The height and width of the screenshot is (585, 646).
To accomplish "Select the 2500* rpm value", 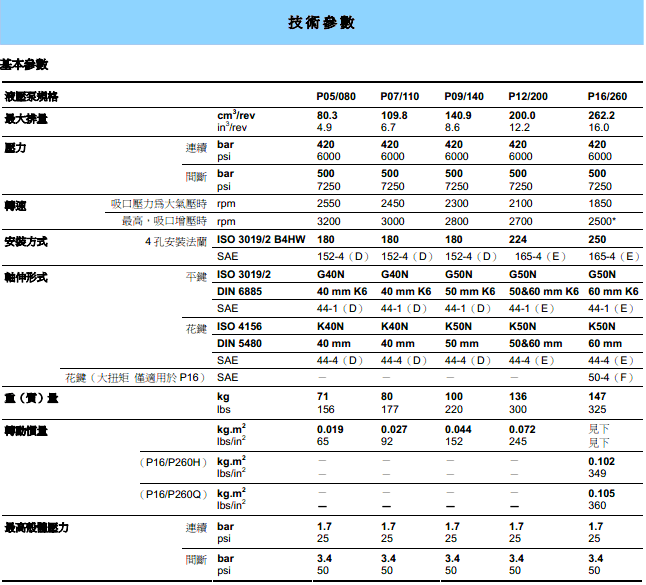I will click(x=602, y=221).
